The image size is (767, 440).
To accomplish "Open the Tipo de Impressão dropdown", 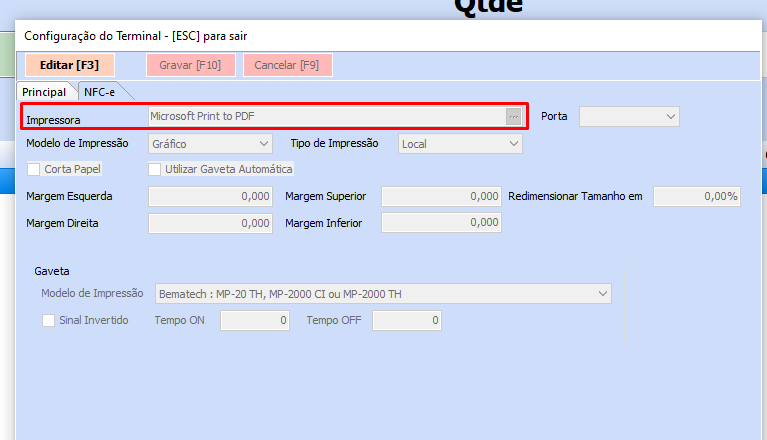I will [460, 144].
